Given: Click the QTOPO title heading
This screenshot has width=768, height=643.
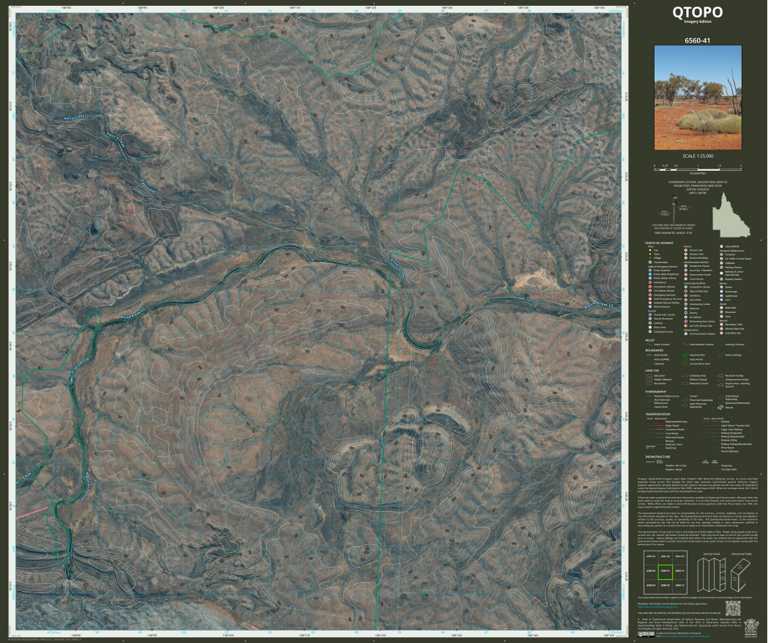Looking at the screenshot, I should coord(697,12).
